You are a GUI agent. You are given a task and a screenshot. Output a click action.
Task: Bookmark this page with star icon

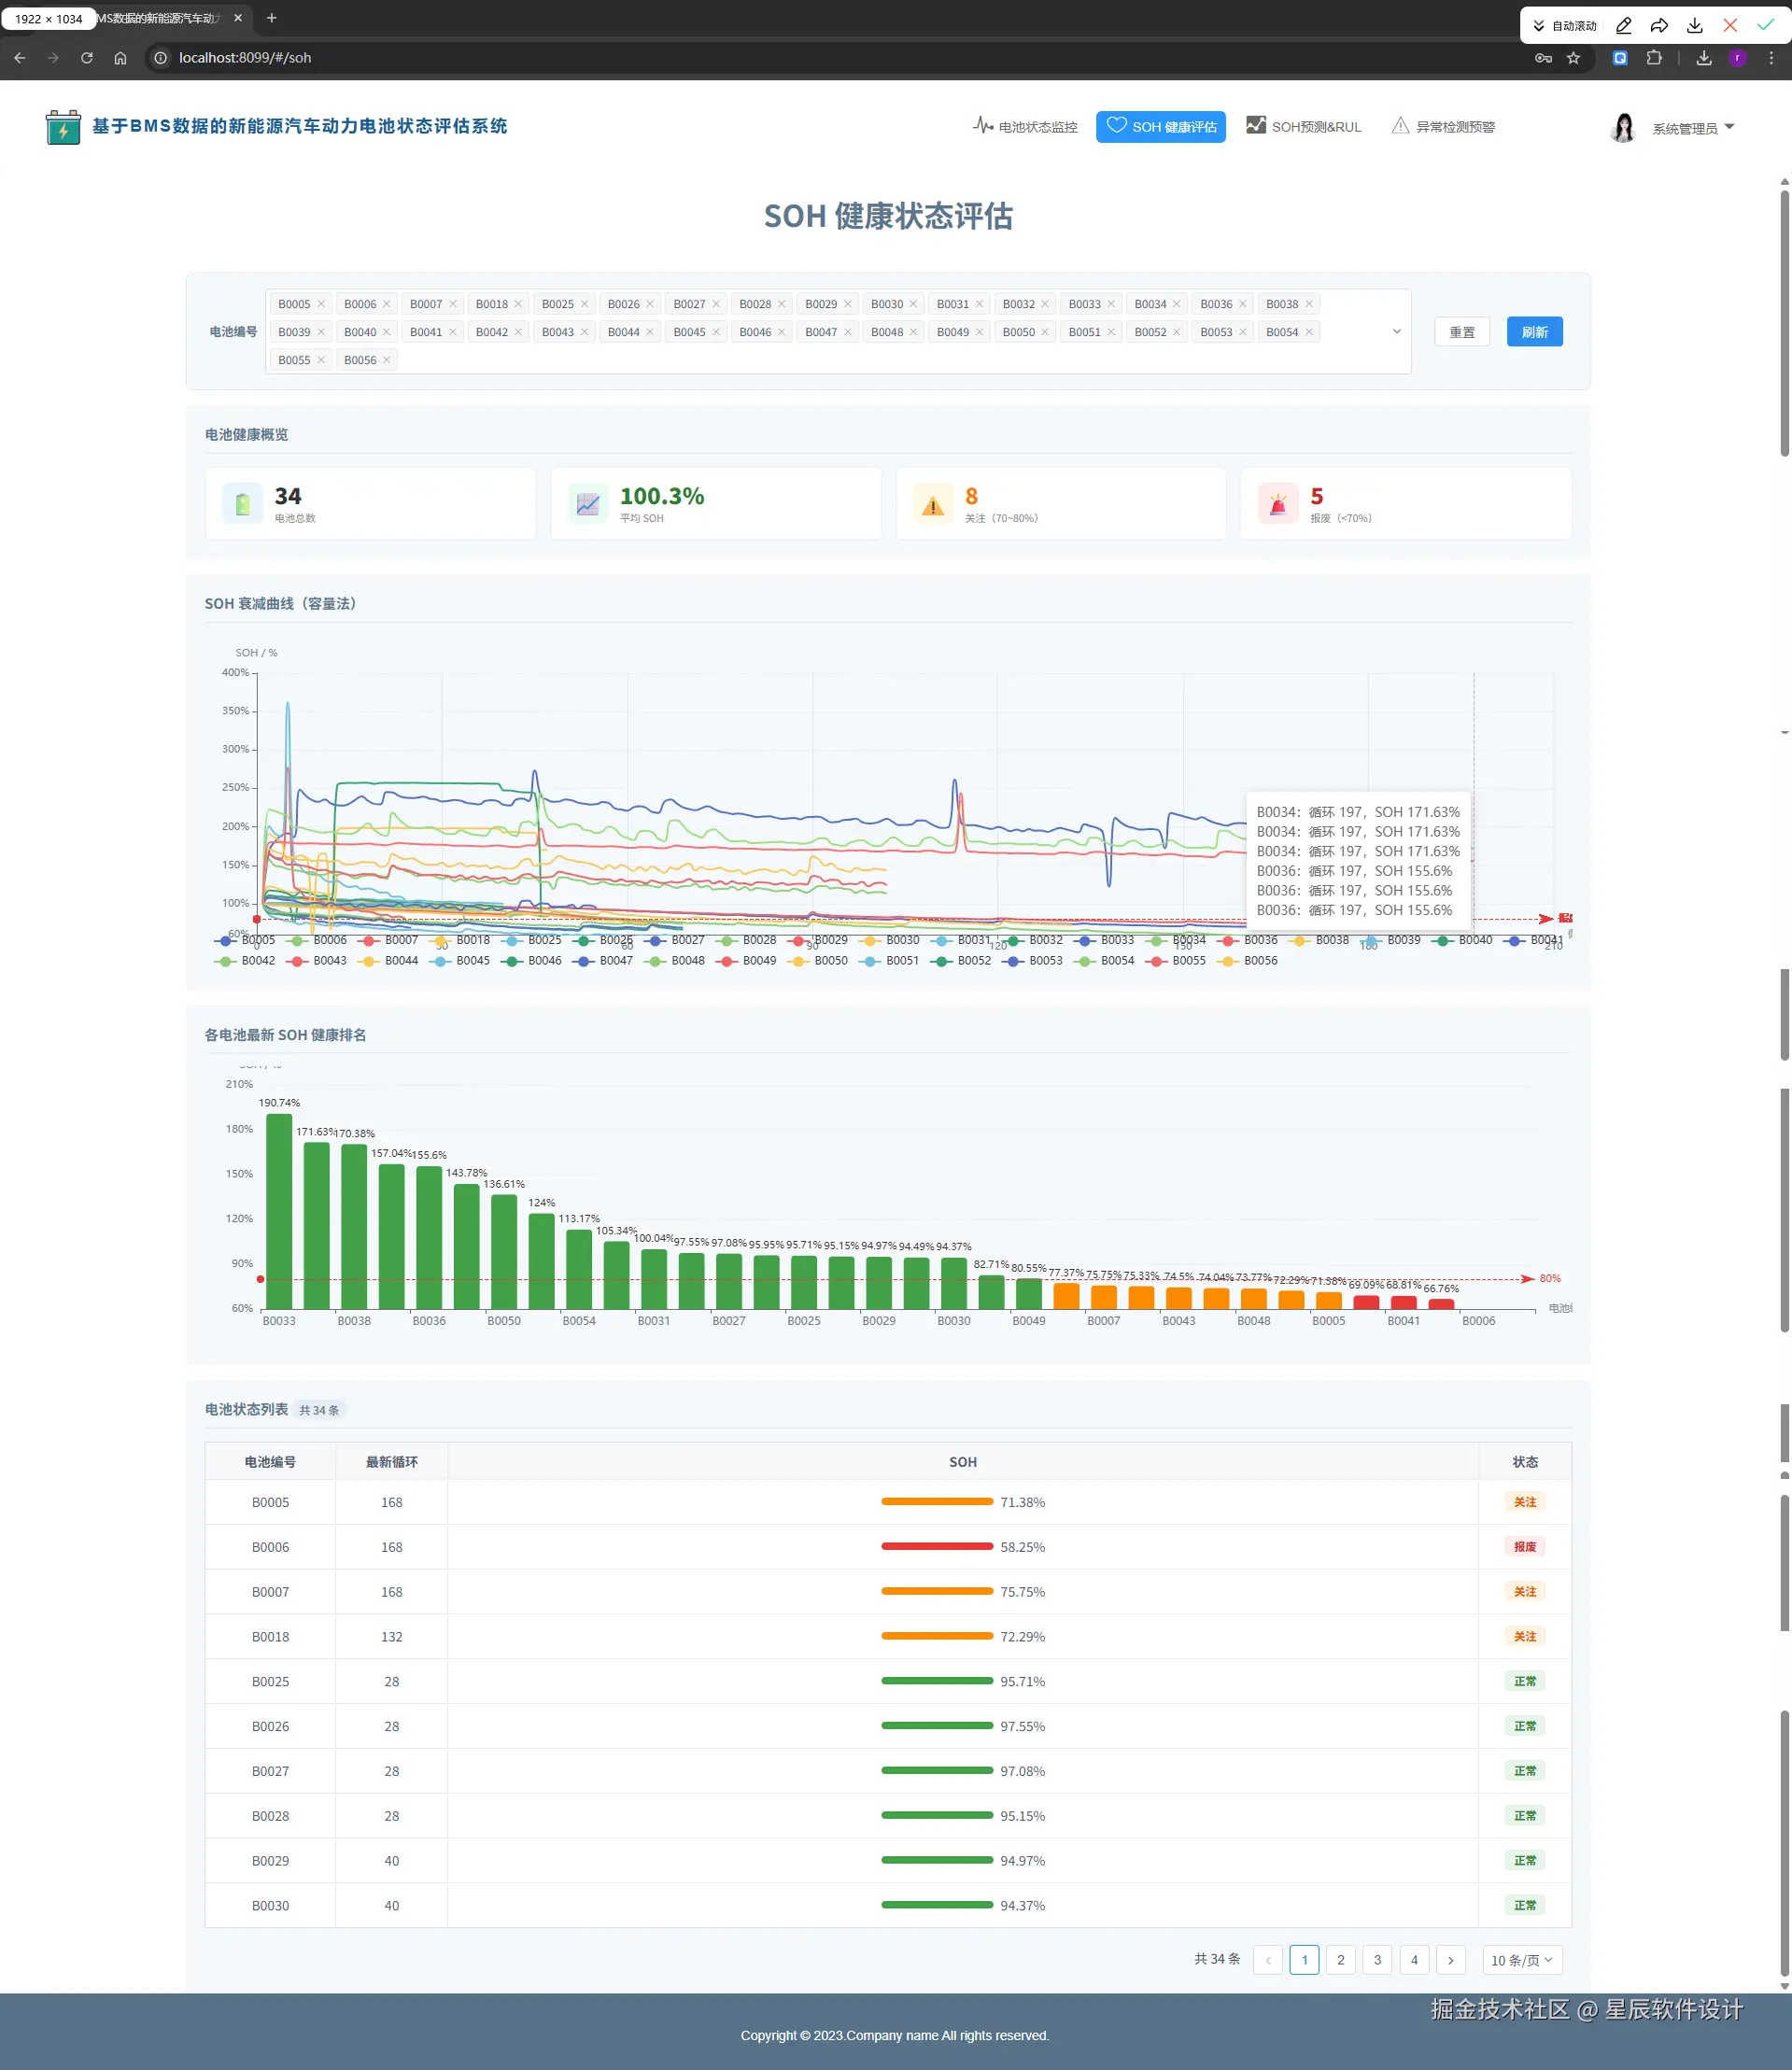[x=1573, y=58]
